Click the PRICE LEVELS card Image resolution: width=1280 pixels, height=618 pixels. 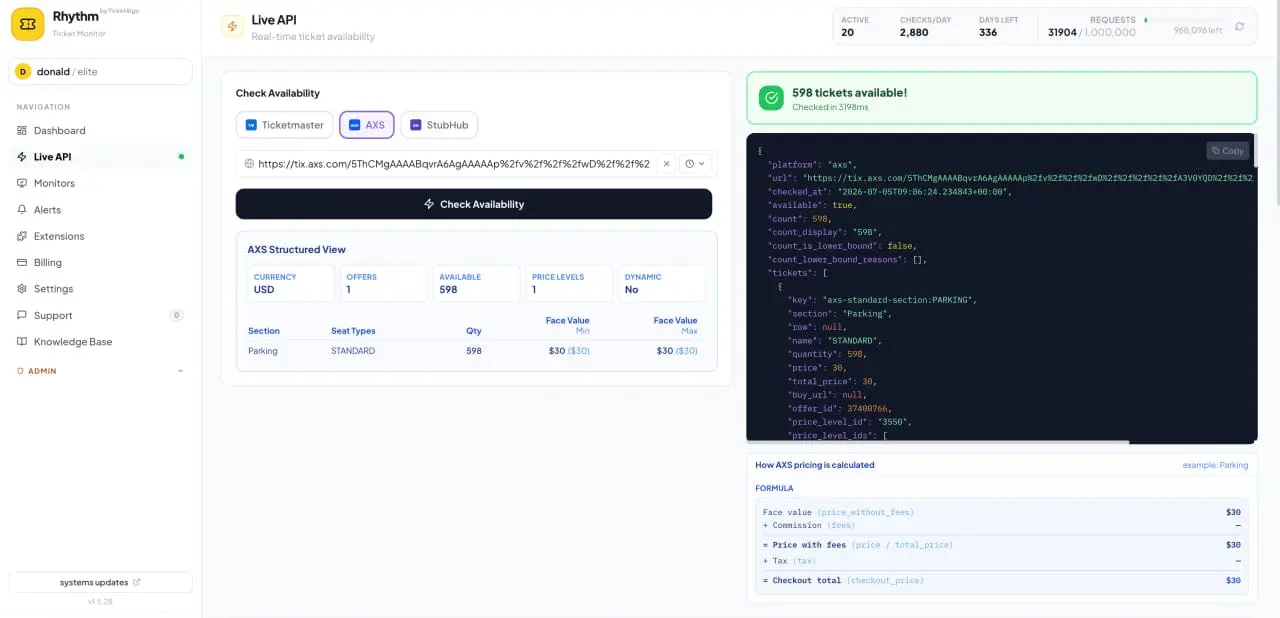point(569,283)
